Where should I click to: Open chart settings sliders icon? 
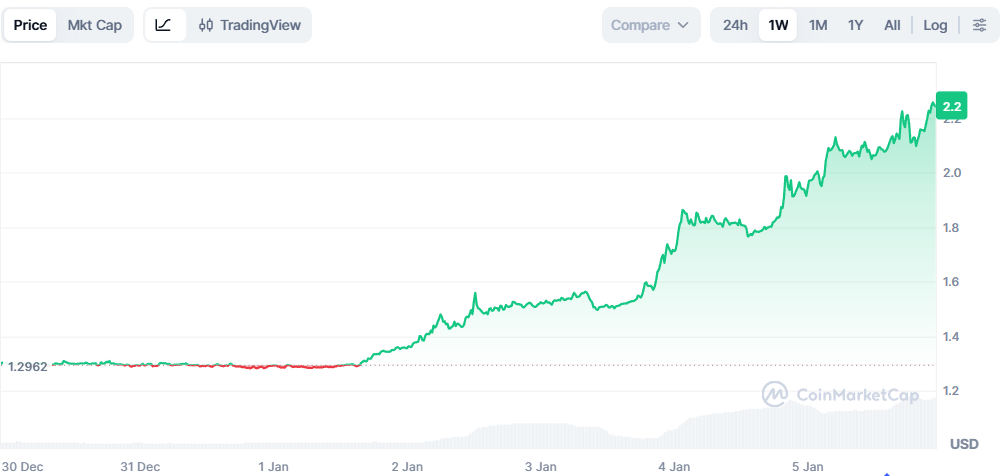click(979, 25)
